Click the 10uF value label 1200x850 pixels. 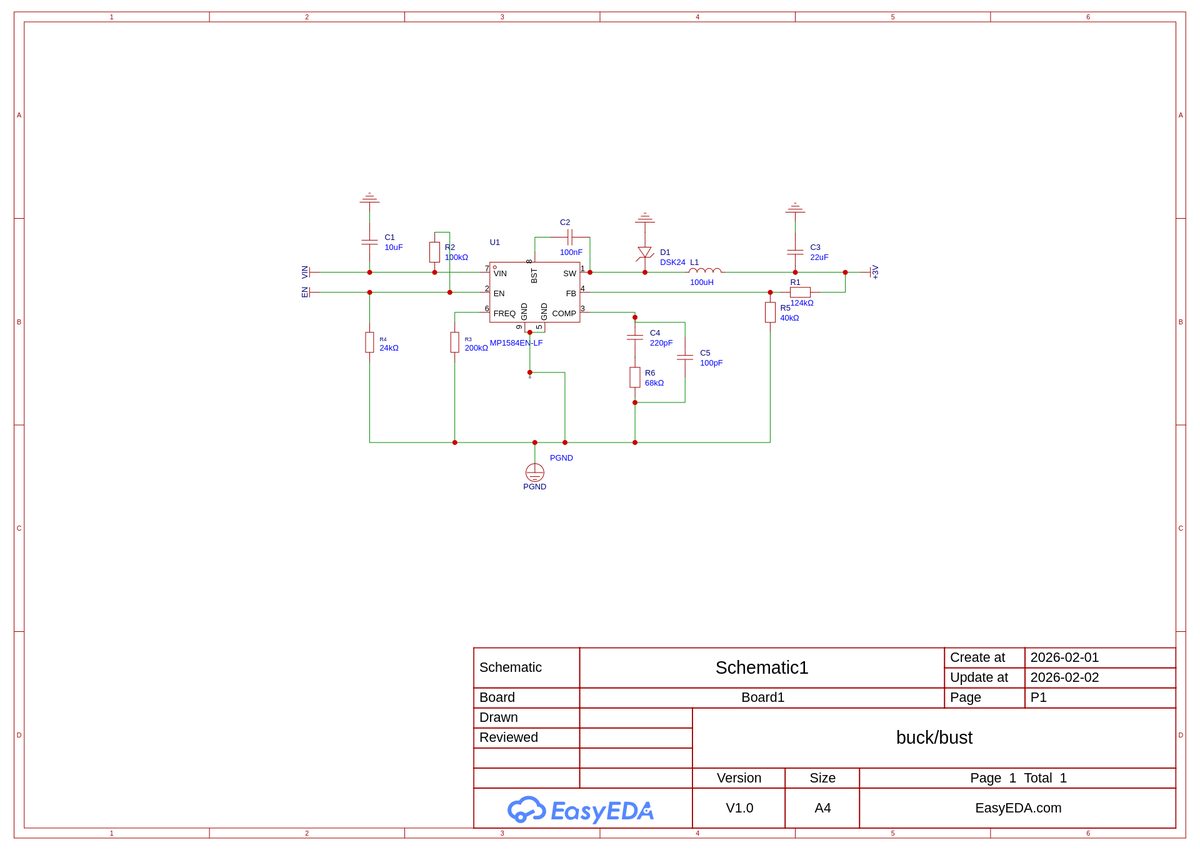(x=393, y=247)
